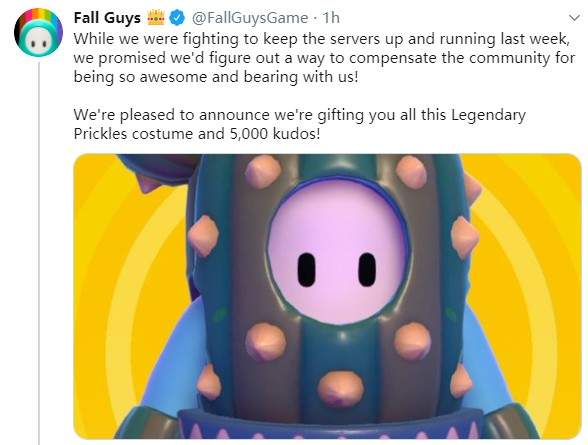Expand the tweet options chevron menu
This screenshot has height=445, width=588.
(574, 18)
